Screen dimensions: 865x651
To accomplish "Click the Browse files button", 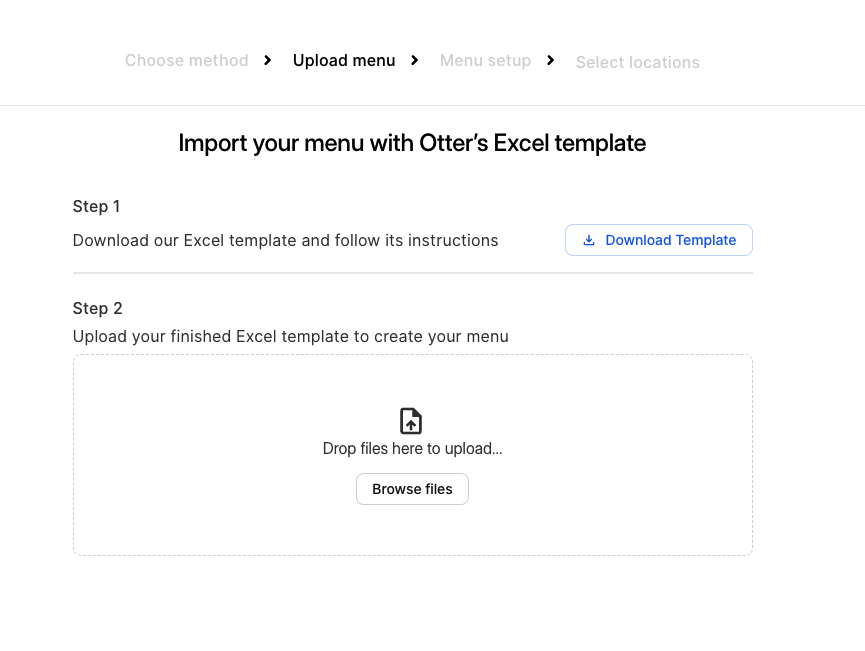I will coord(412,489).
